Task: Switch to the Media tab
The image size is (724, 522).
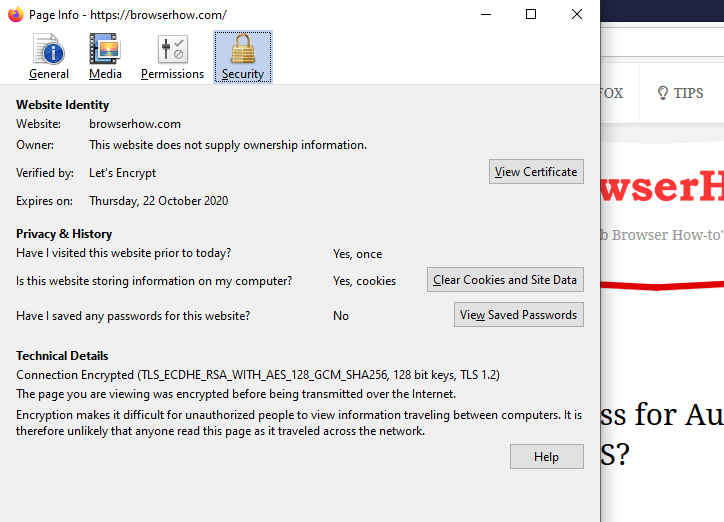Action: (105, 57)
